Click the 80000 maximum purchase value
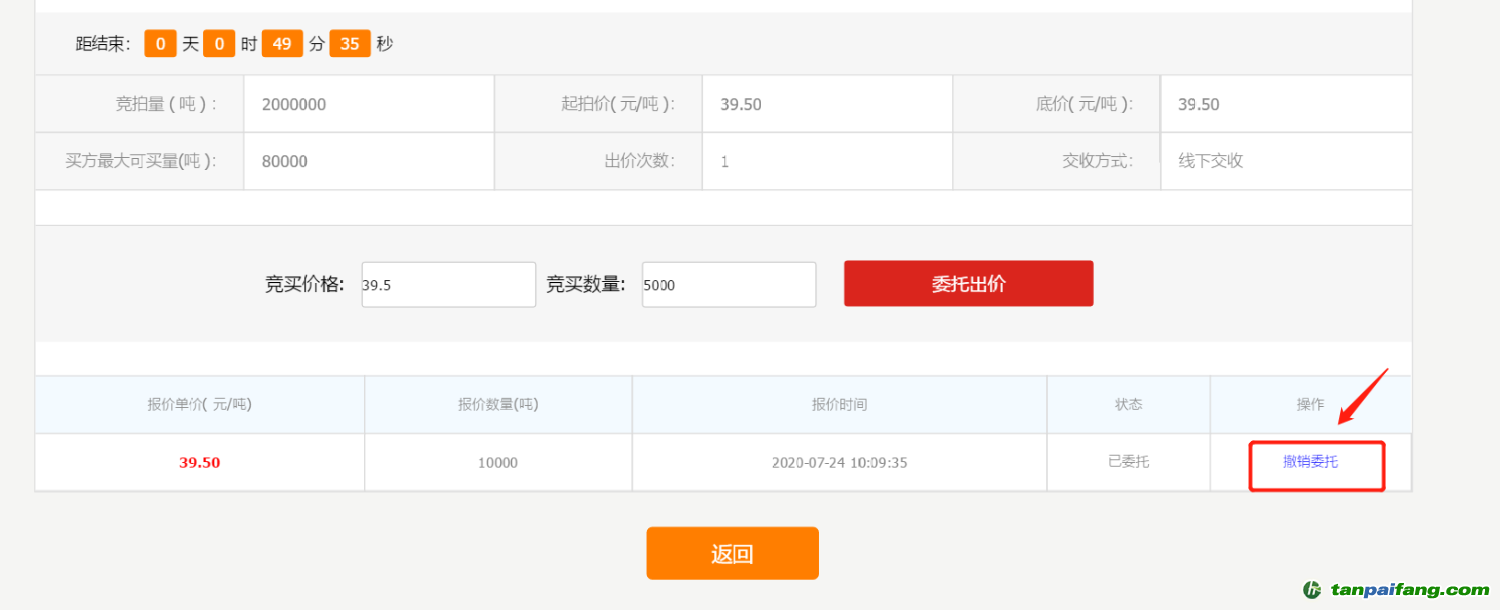 tap(285, 162)
